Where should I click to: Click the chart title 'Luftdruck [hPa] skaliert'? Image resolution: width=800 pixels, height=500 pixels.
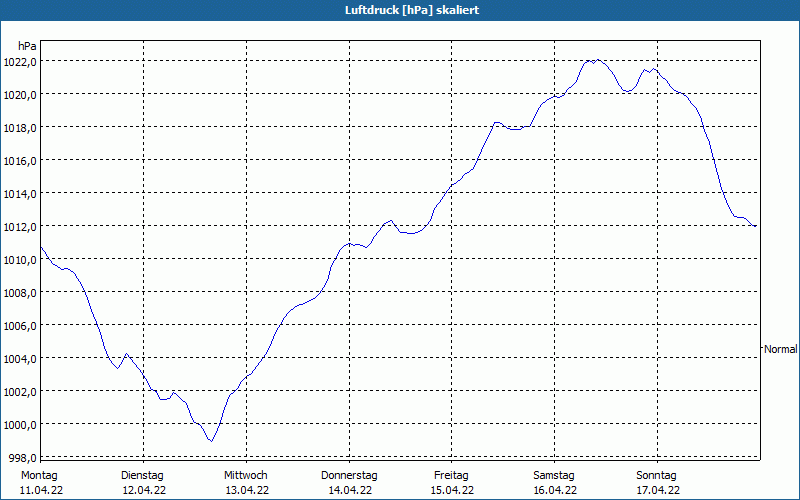click(x=412, y=10)
